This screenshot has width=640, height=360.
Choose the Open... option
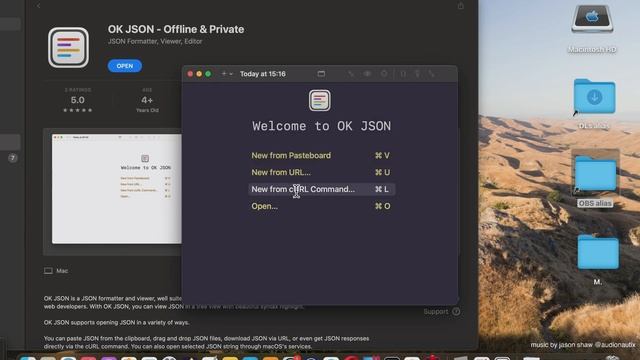[321, 206]
